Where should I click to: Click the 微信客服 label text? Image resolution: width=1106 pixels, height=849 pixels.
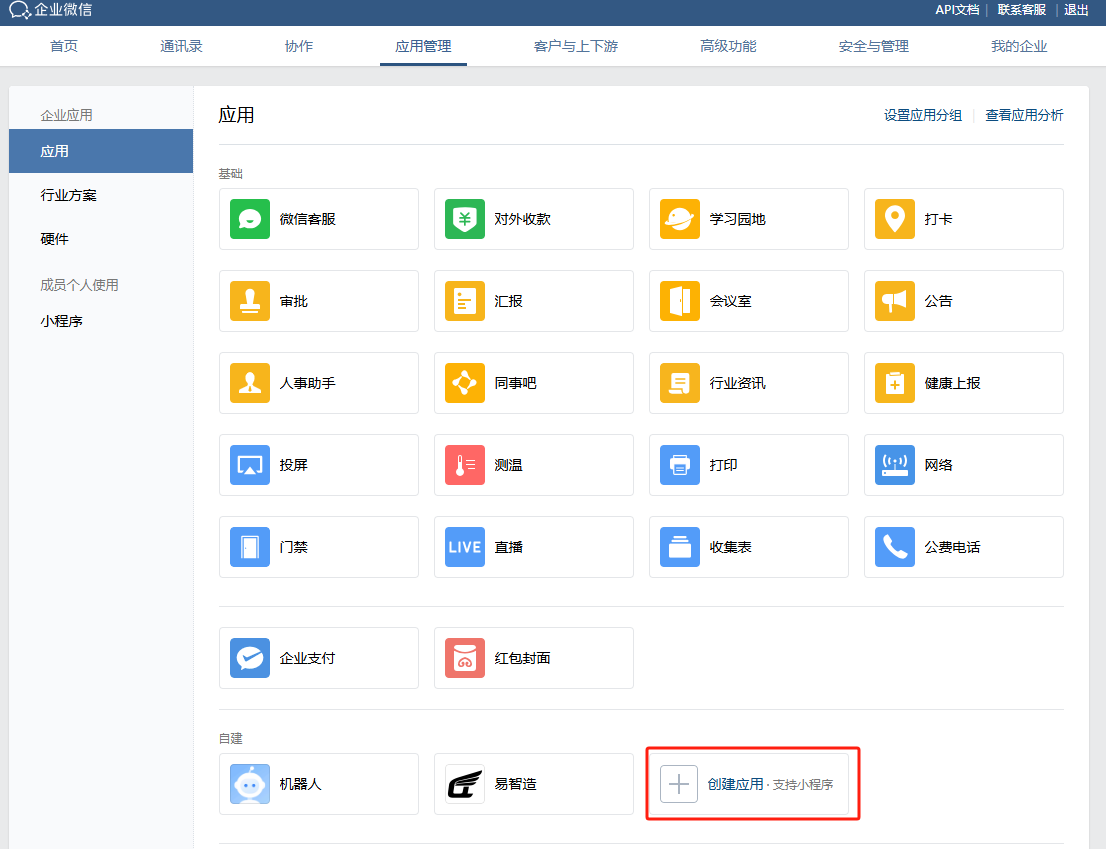click(x=308, y=219)
